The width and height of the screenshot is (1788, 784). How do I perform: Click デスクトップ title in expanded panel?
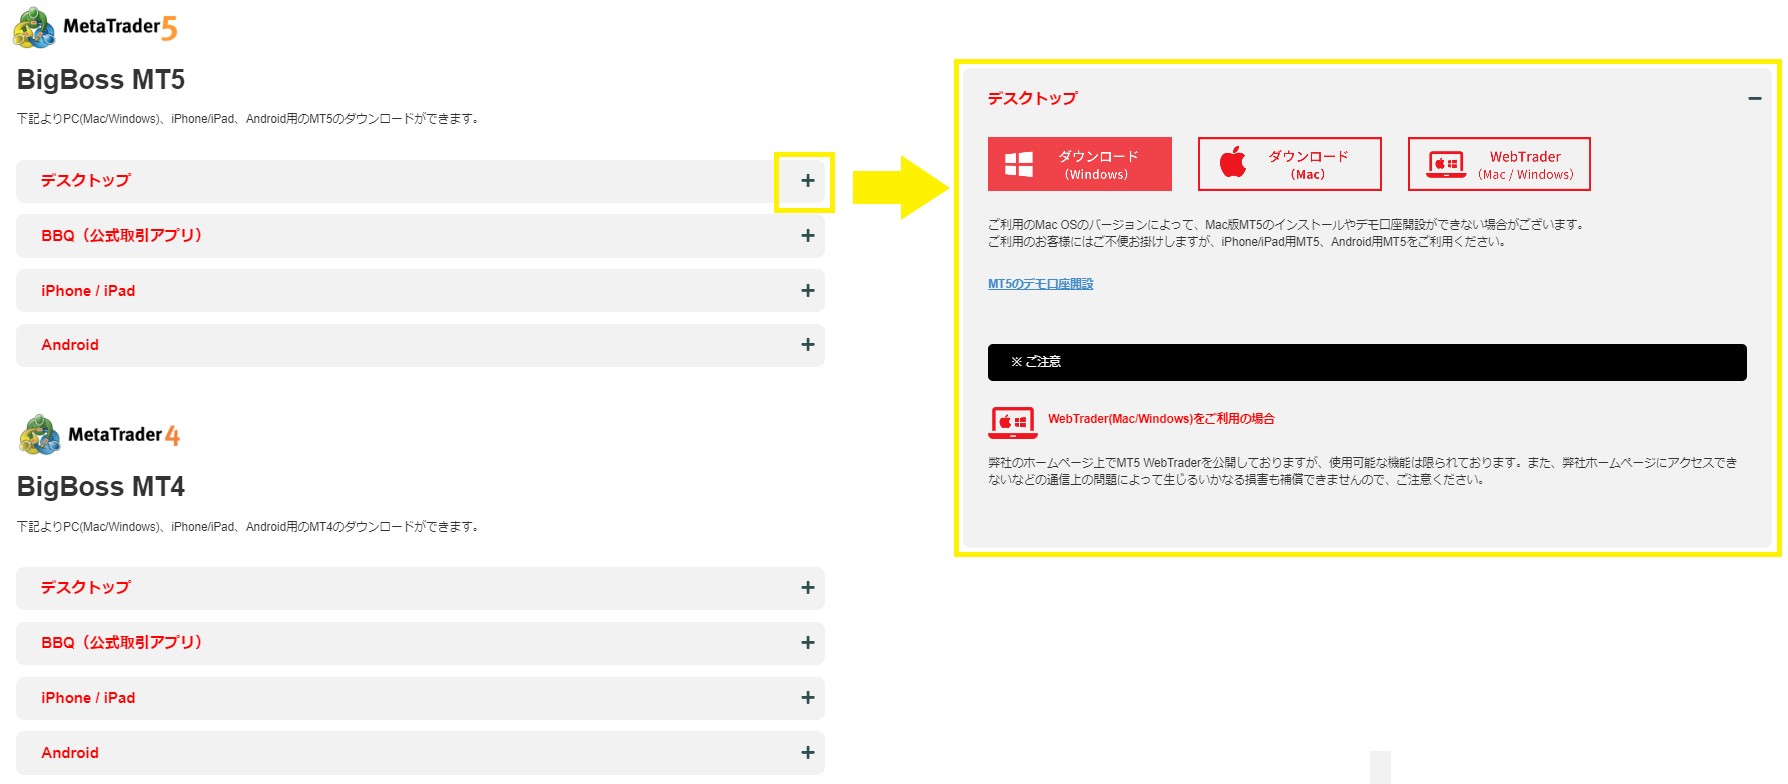tap(1033, 98)
